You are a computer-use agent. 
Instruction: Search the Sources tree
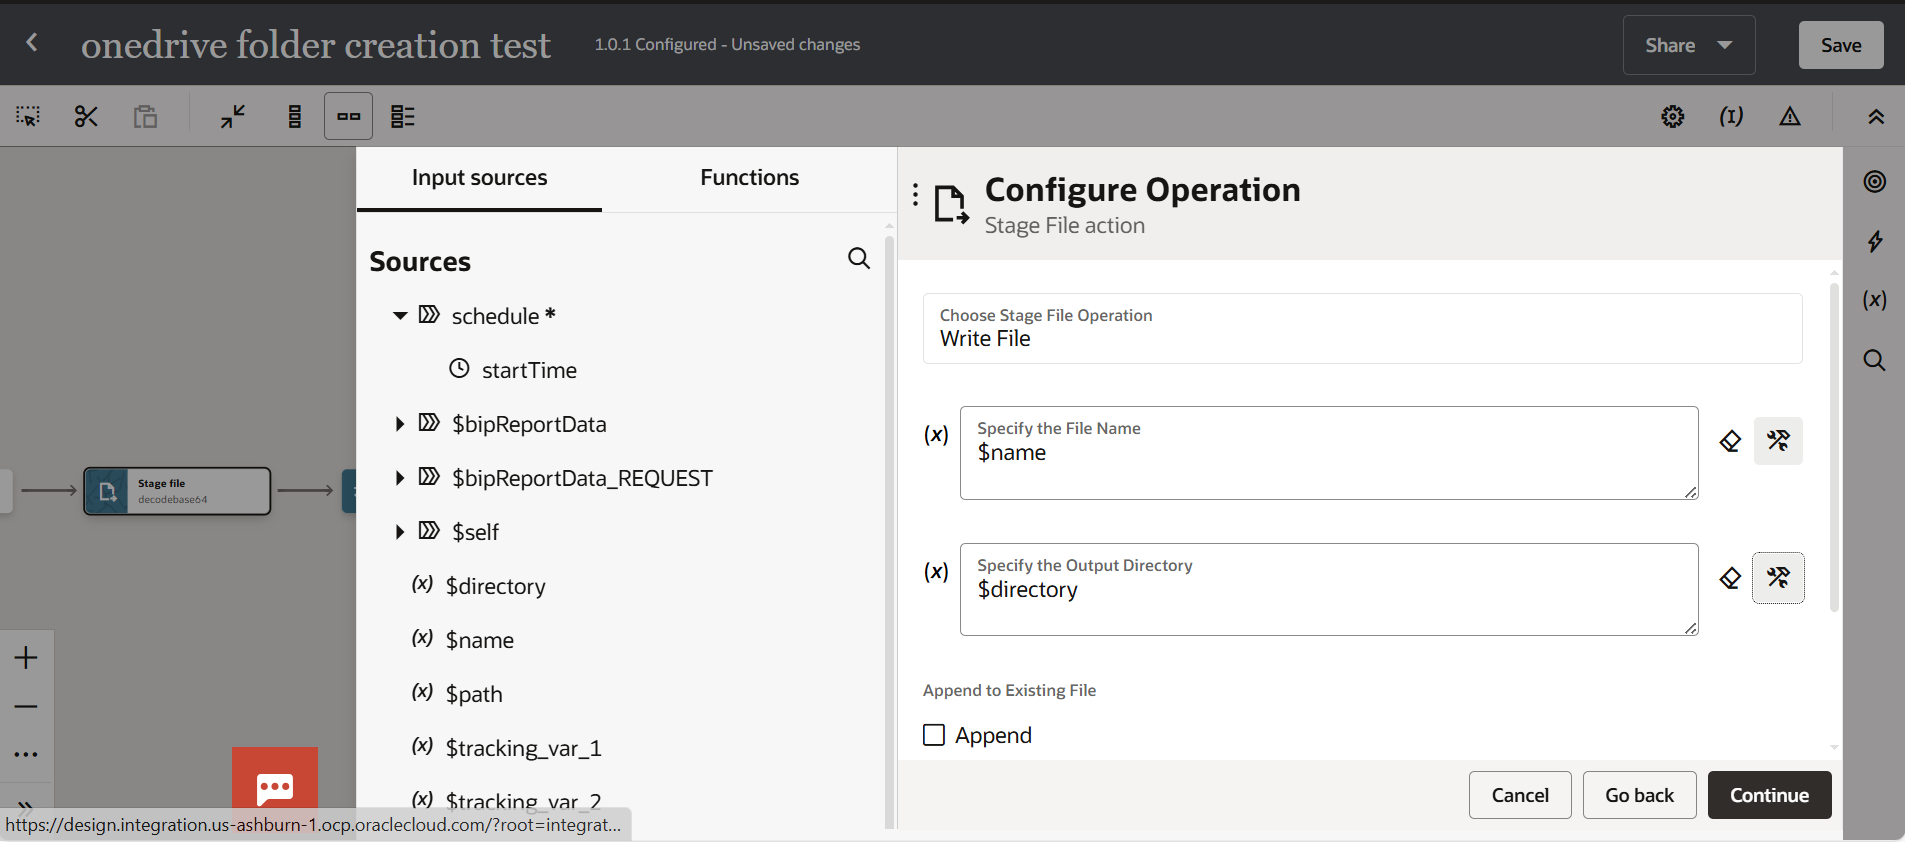858,259
